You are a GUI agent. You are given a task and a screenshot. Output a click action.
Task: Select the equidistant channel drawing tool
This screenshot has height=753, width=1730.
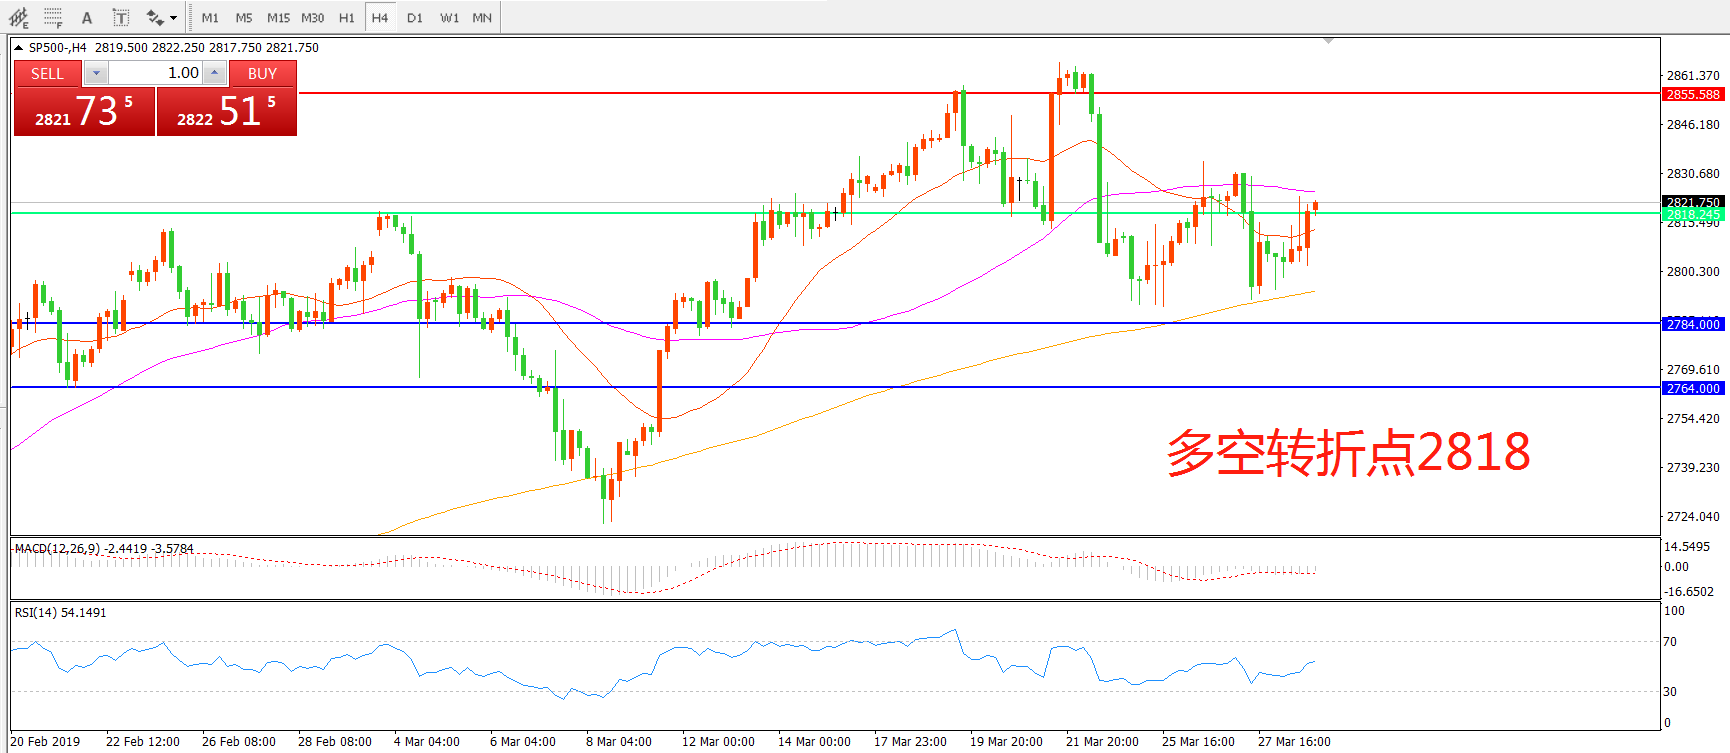point(19,17)
